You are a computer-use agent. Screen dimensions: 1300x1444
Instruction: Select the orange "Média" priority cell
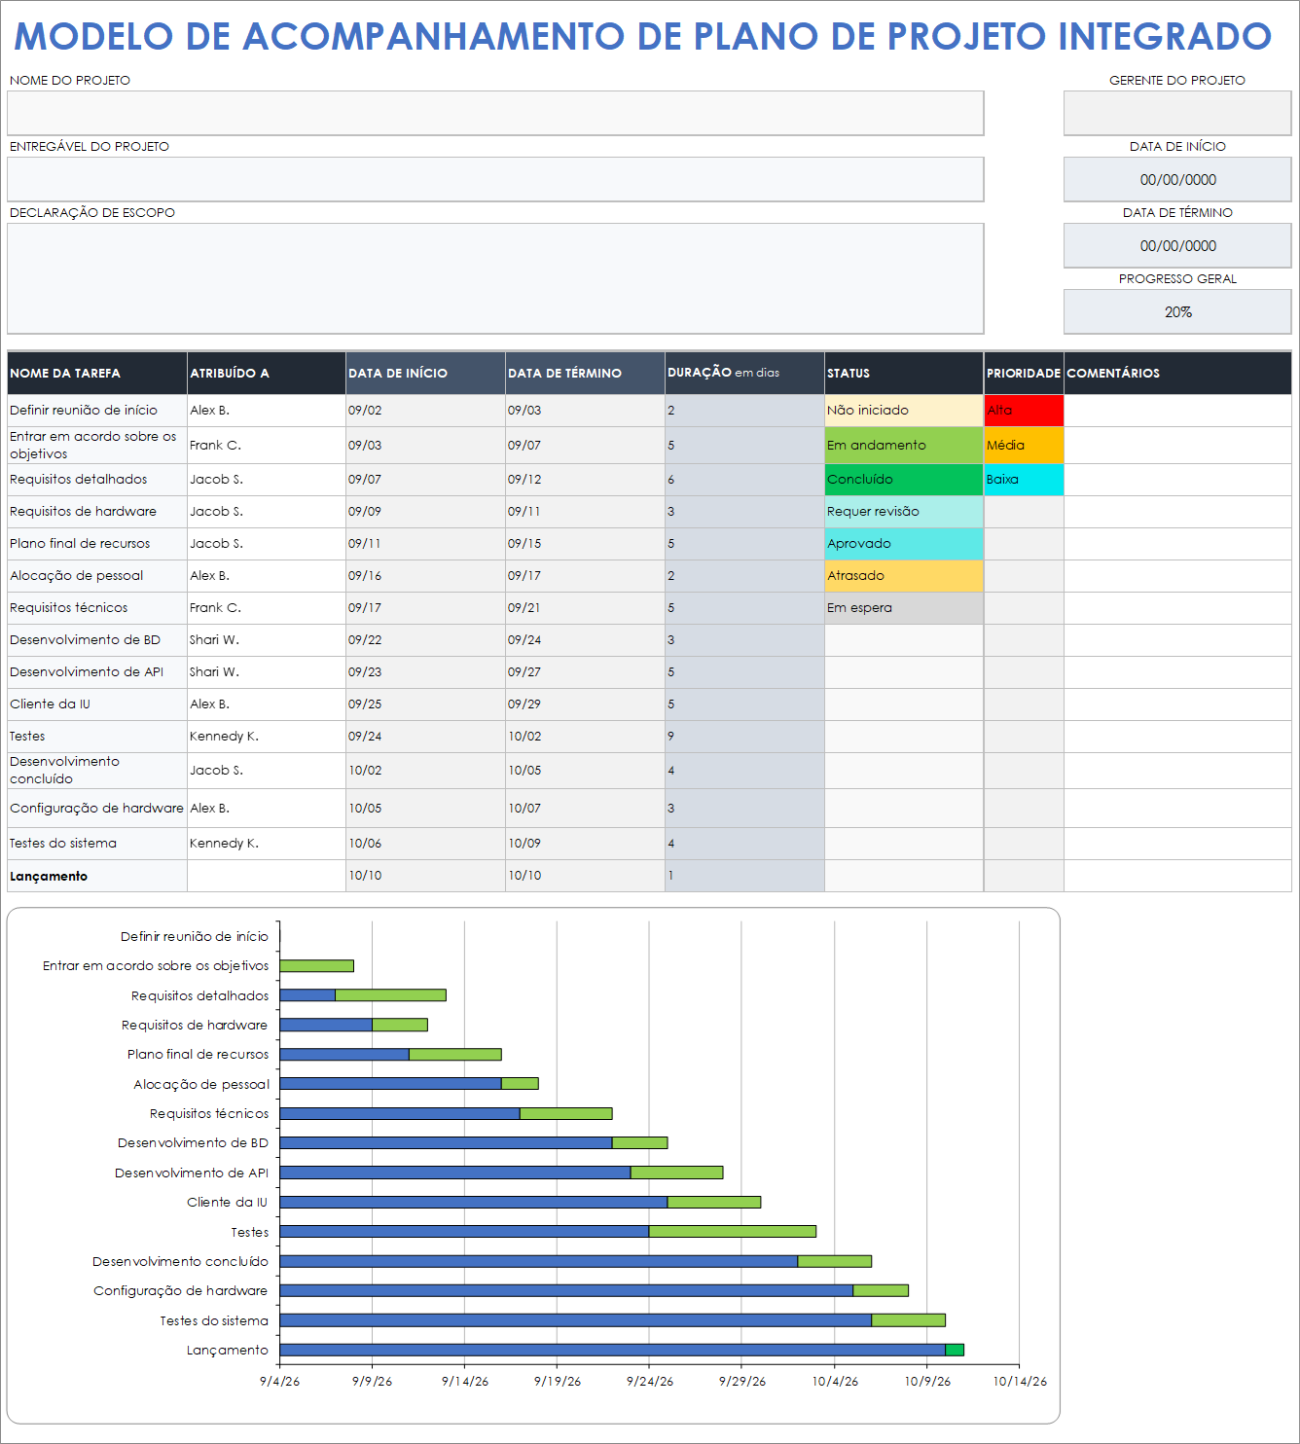(x=1024, y=444)
